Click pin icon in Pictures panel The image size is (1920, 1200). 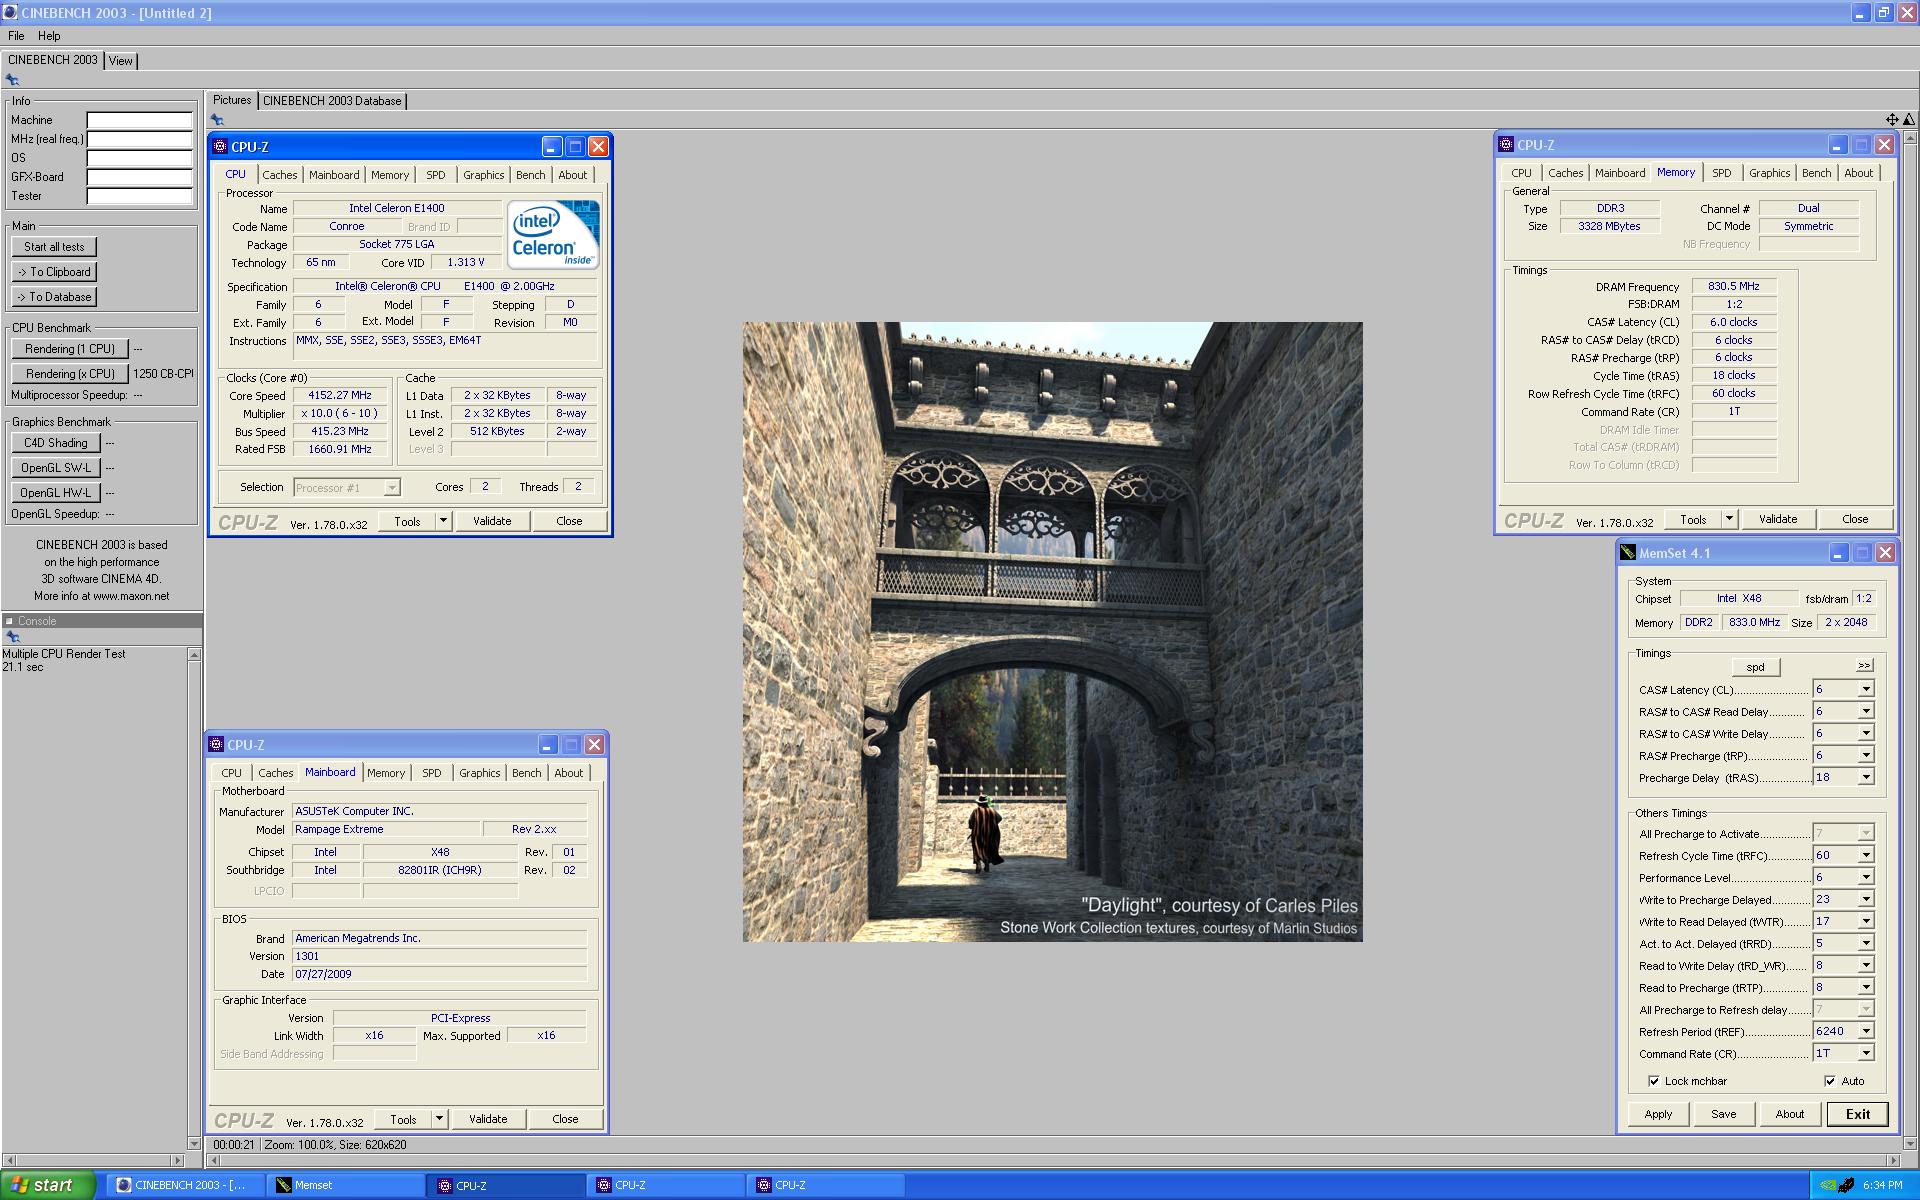pyautogui.click(x=217, y=120)
